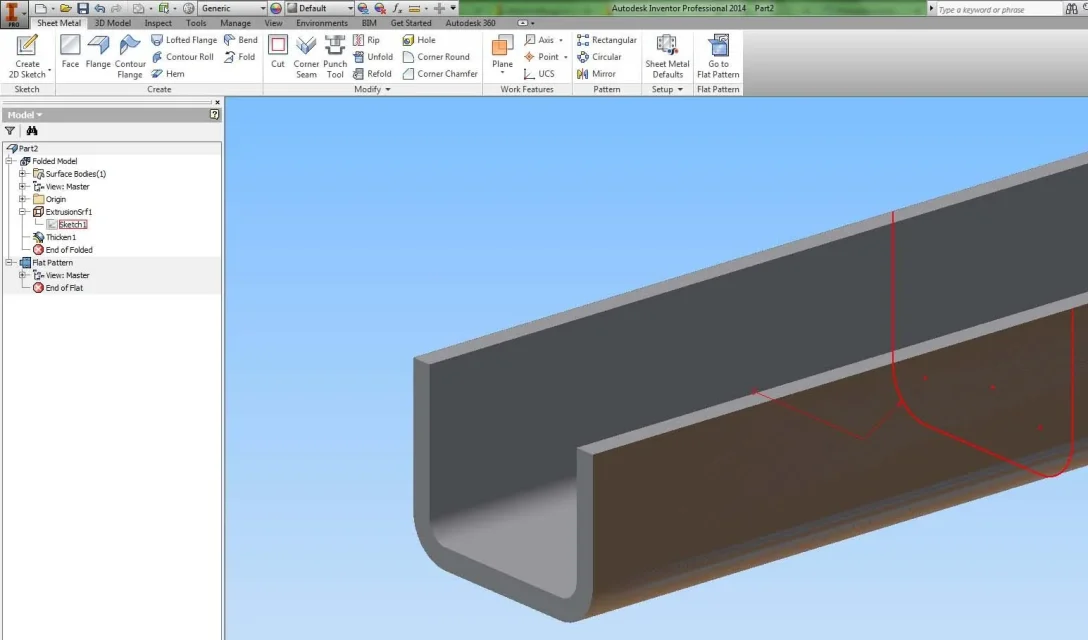This screenshot has width=1088, height=640.
Task: Click the Unfold tool
Action: coord(373,57)
